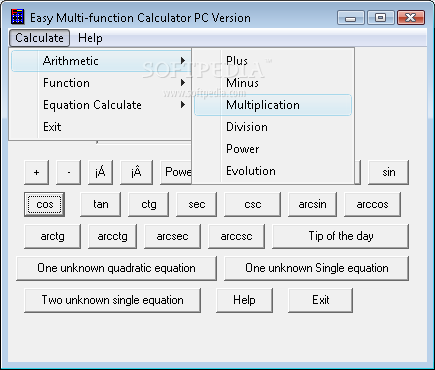Close the calculator window
Viewport: 435px width, 370px height.
coord(411,18)
